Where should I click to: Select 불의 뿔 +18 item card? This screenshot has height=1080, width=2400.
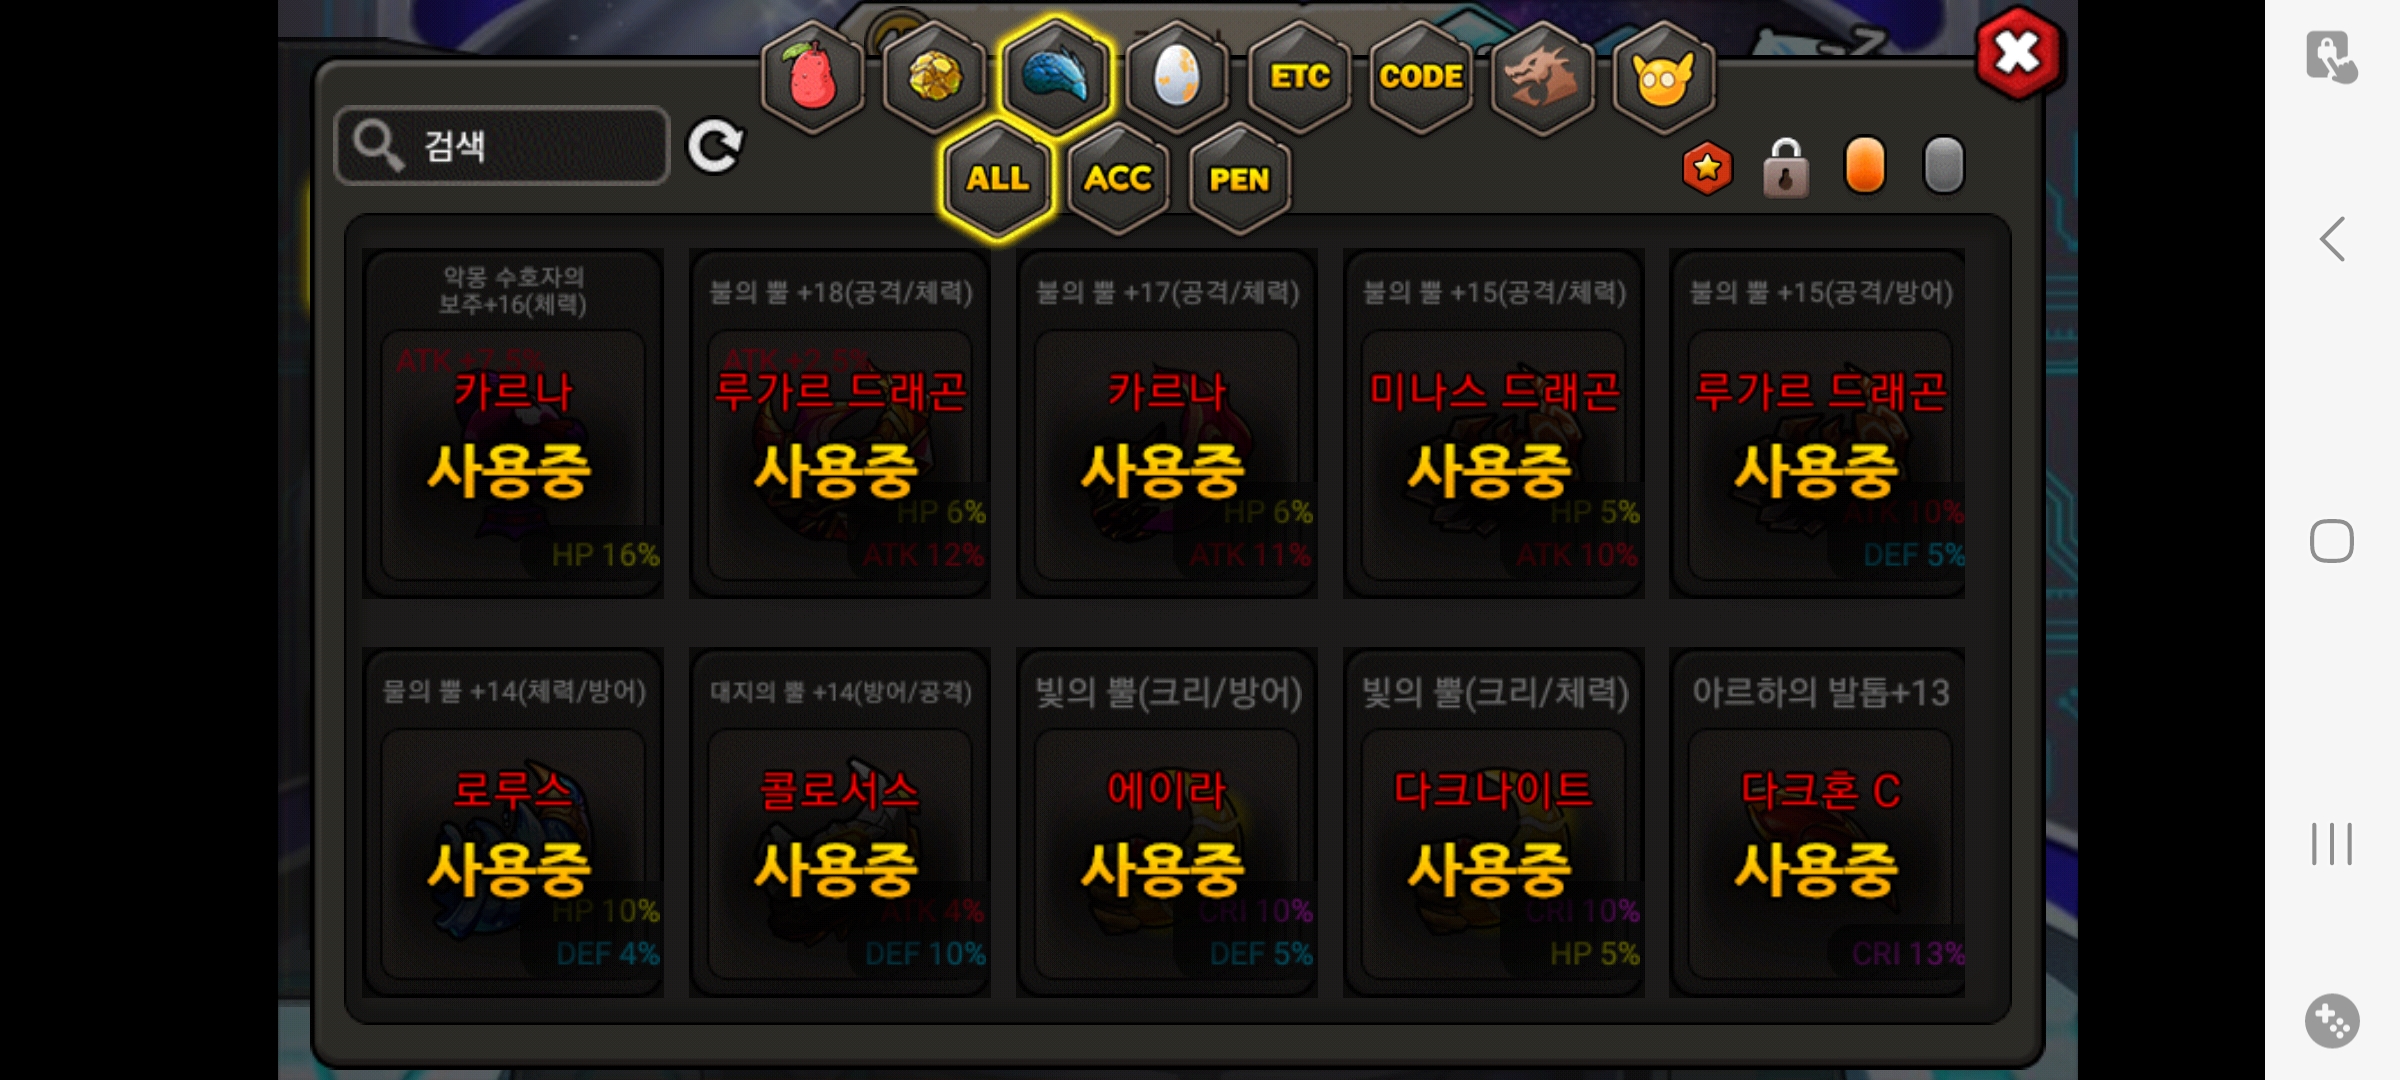coord(840,424)
